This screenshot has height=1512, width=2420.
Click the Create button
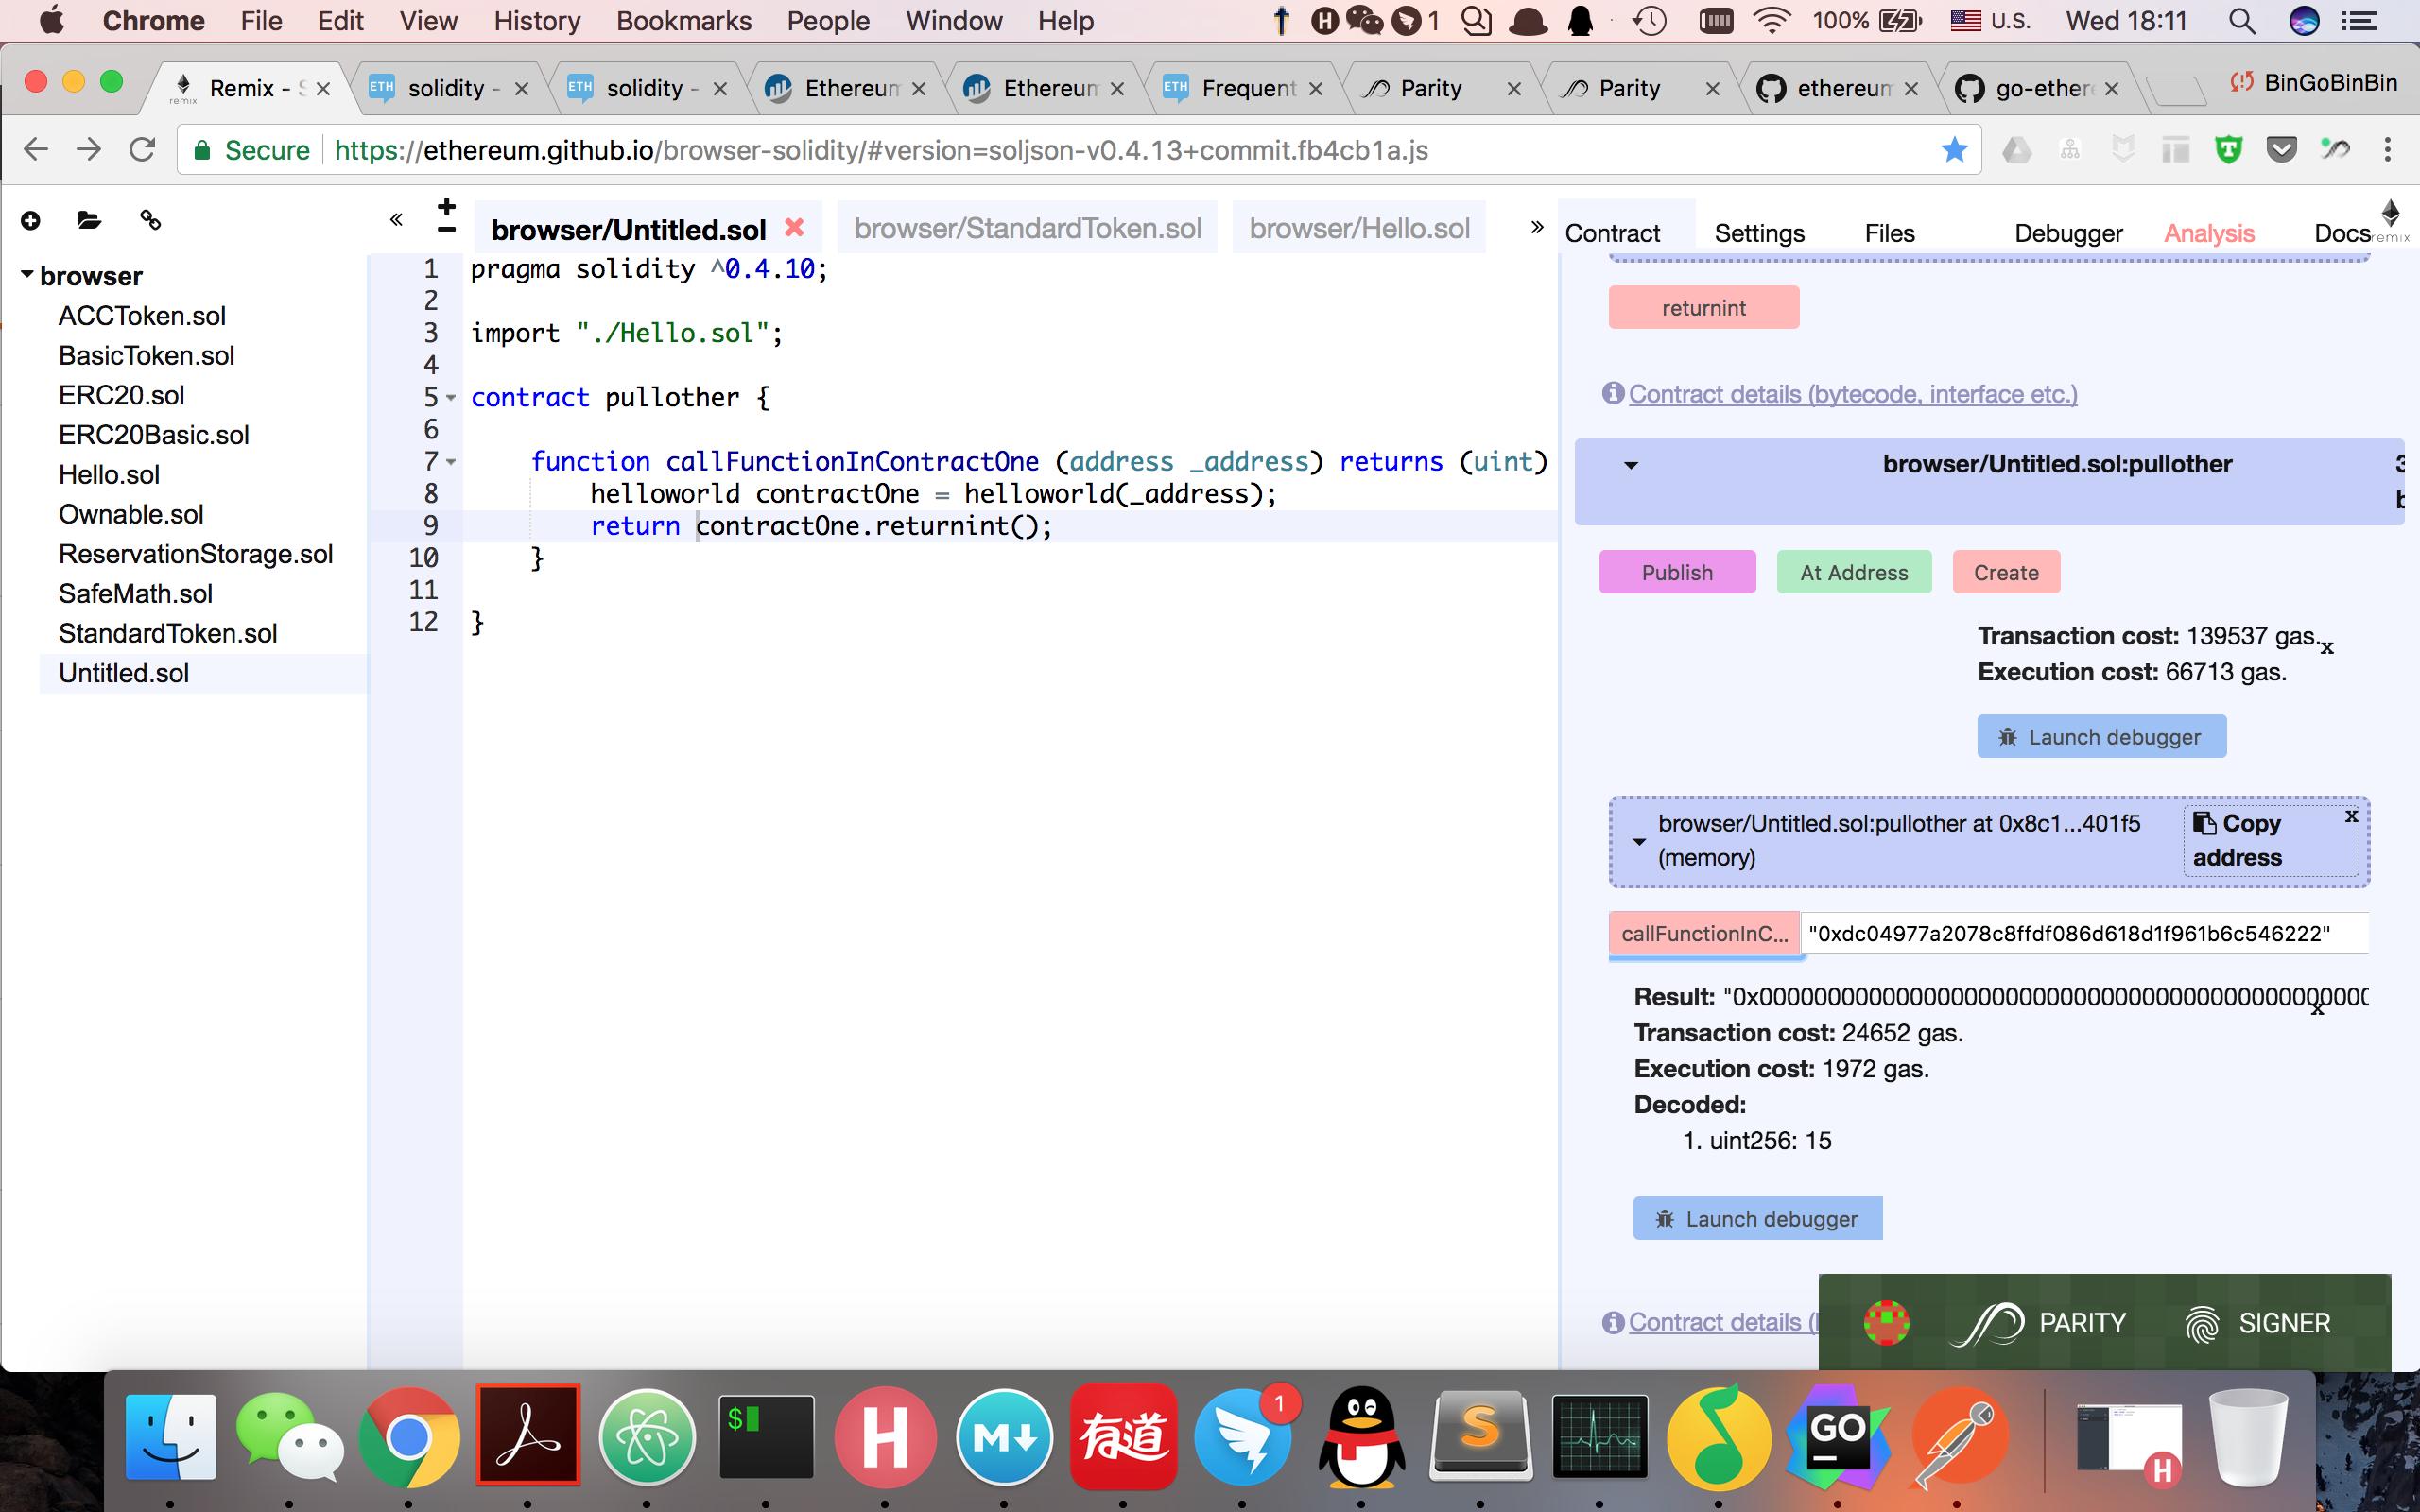[x=2006, y=572]
